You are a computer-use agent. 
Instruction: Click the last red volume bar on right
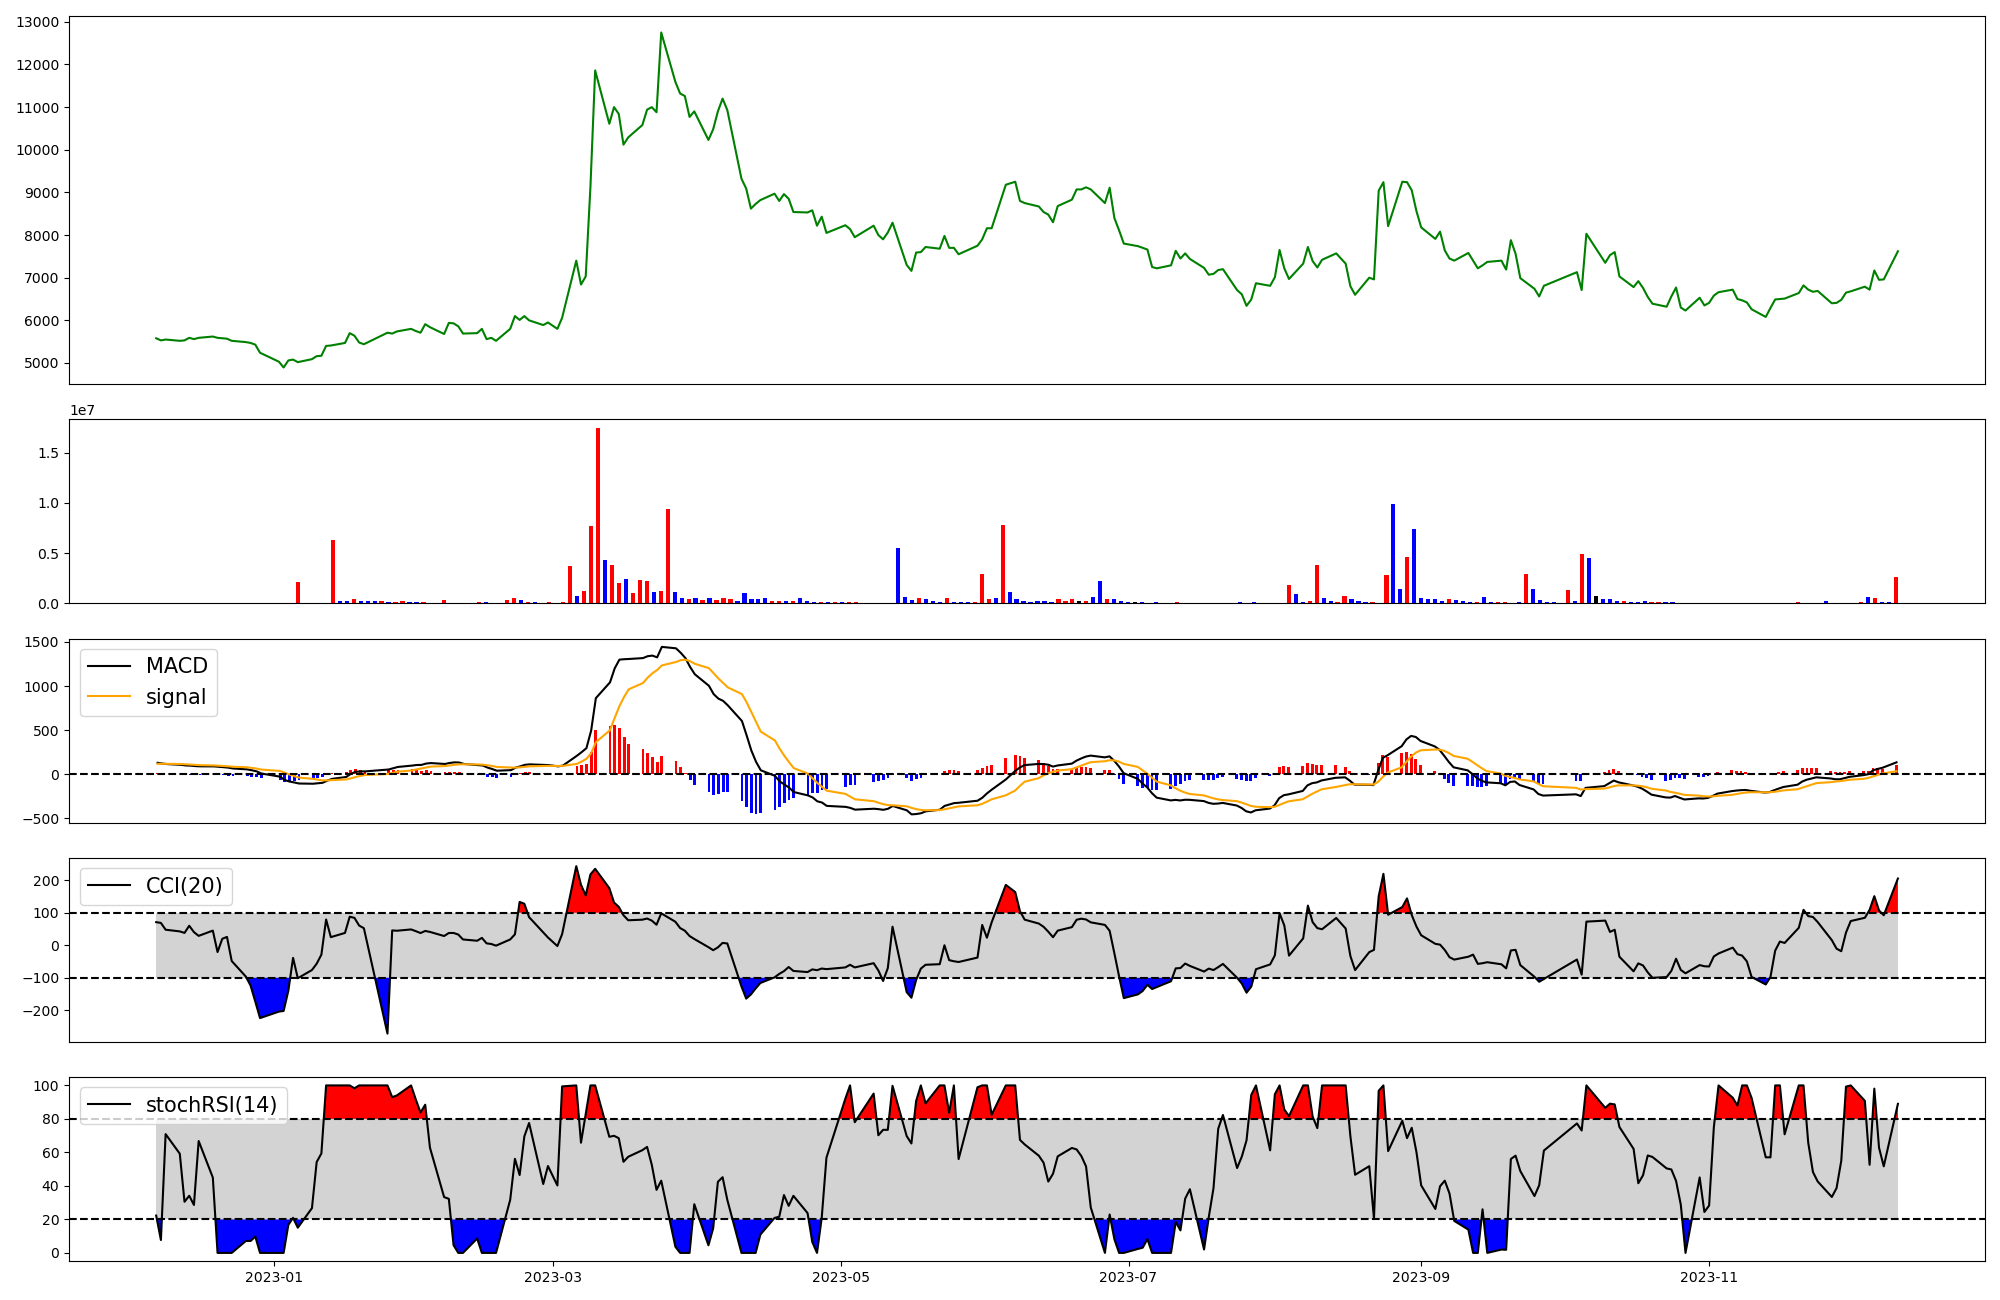point(1896,590)
